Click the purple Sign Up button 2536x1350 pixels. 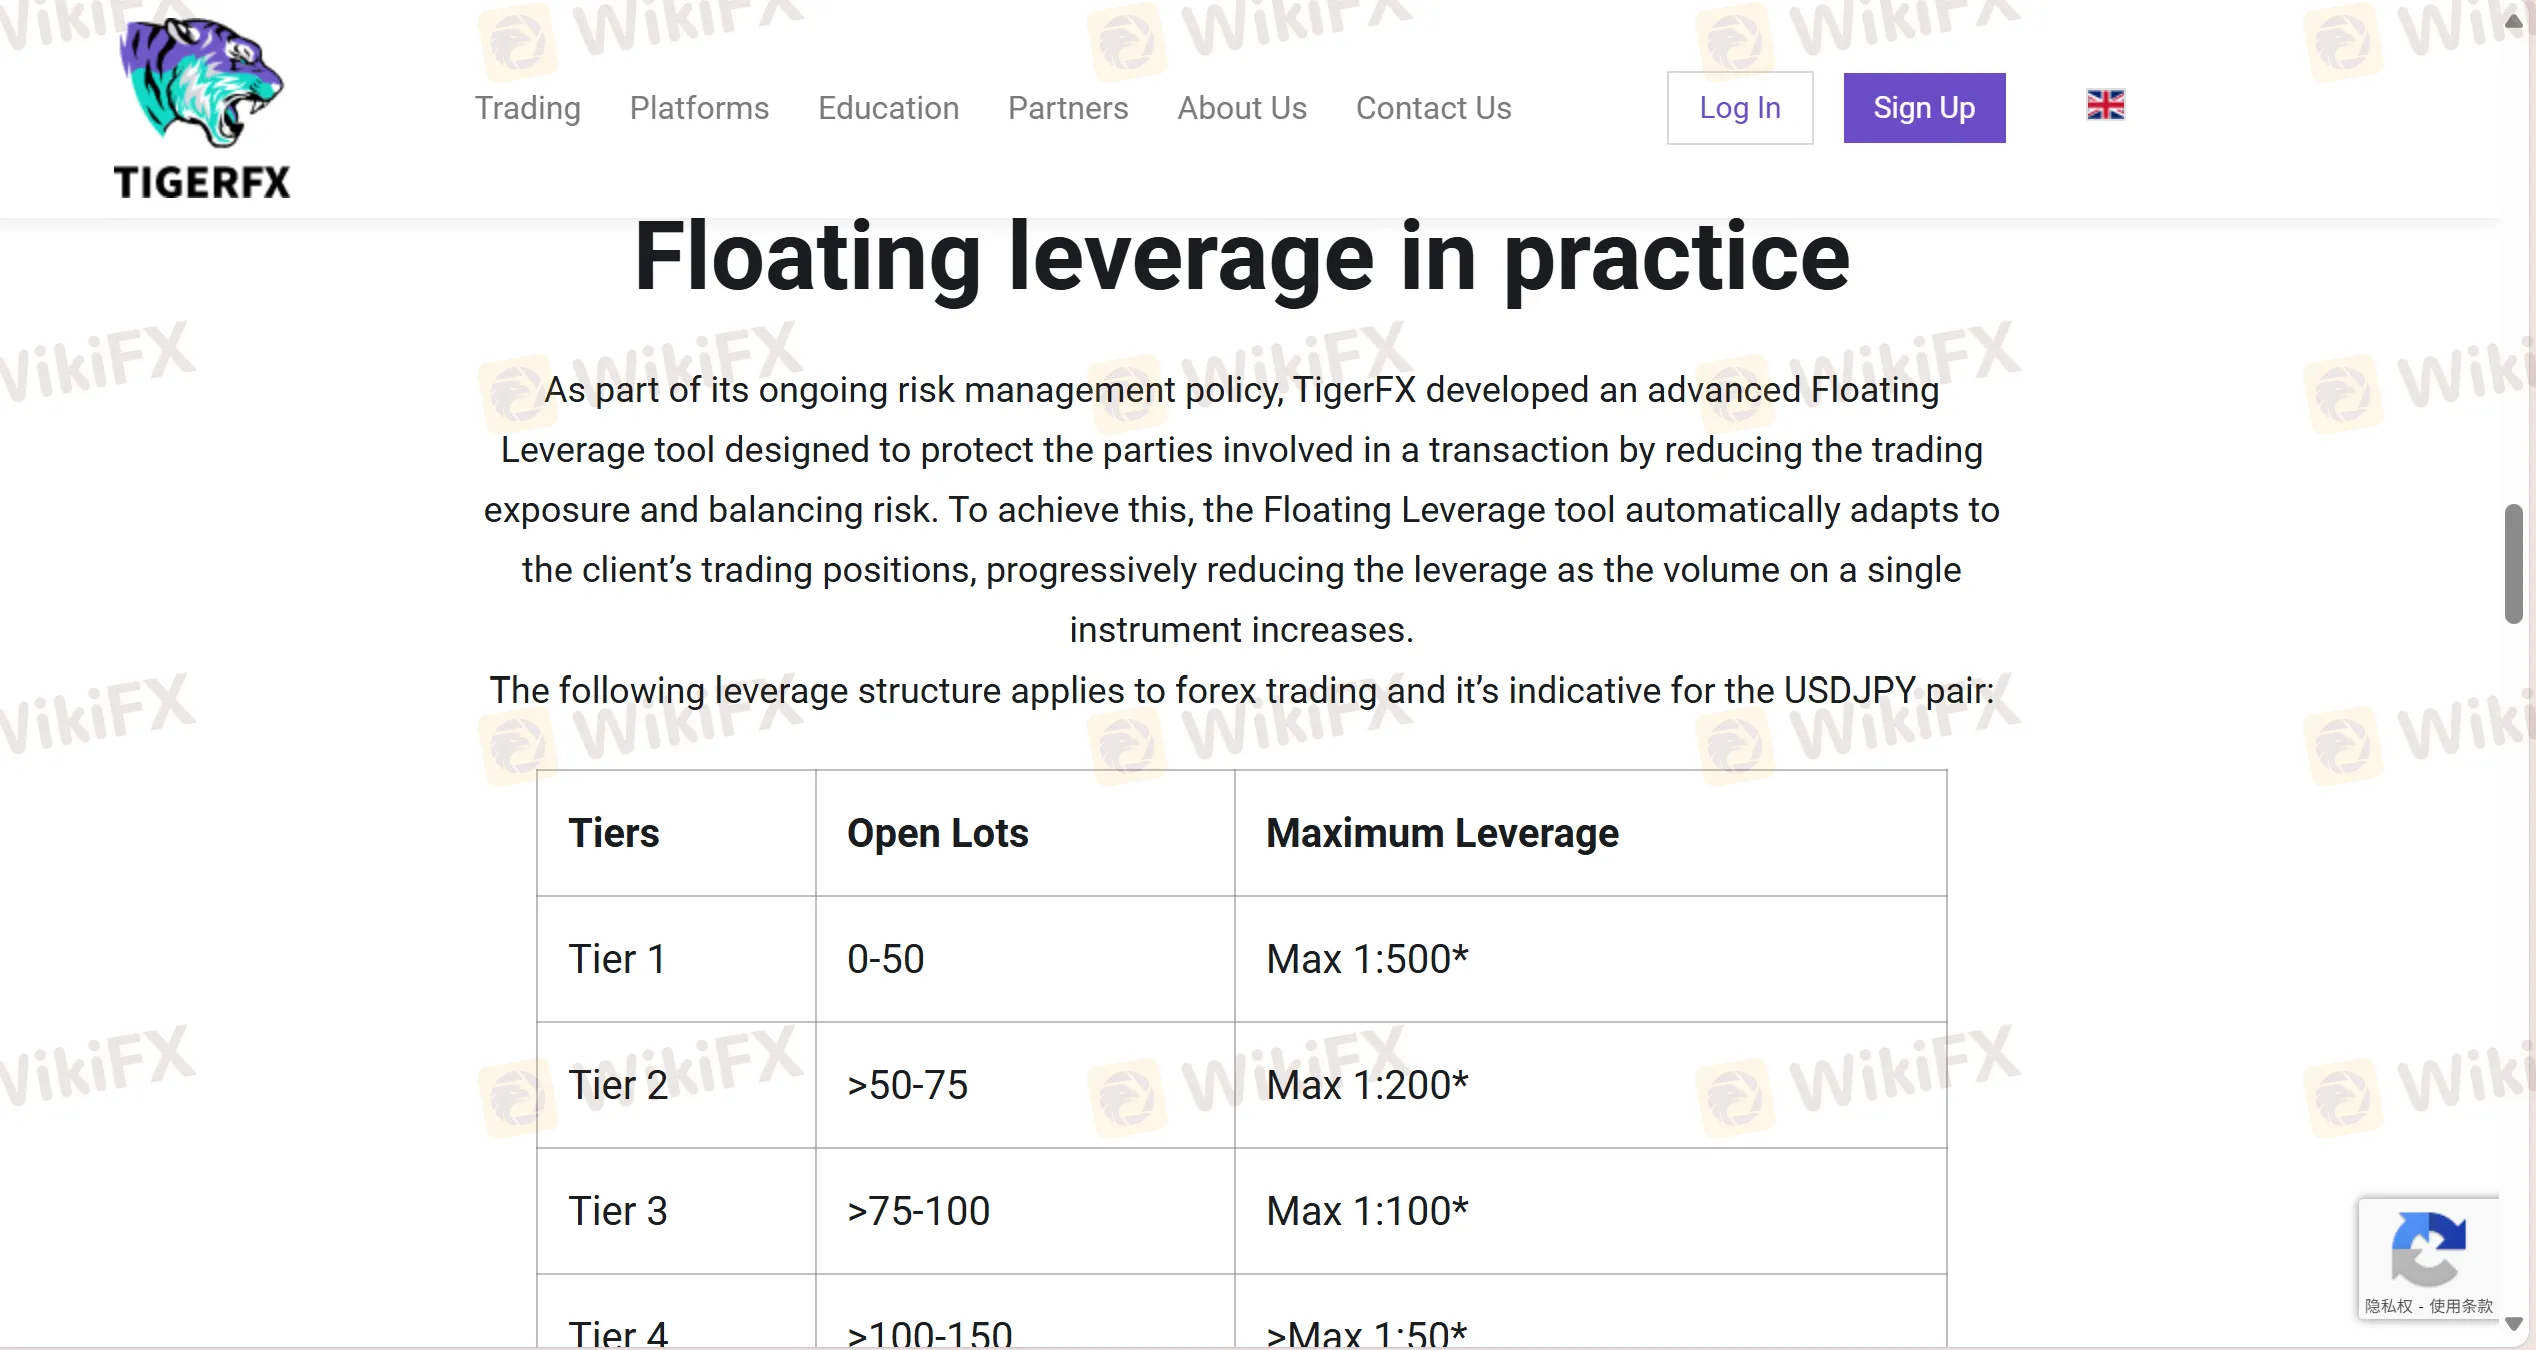pyautogui.click(x=1923, y=108)
